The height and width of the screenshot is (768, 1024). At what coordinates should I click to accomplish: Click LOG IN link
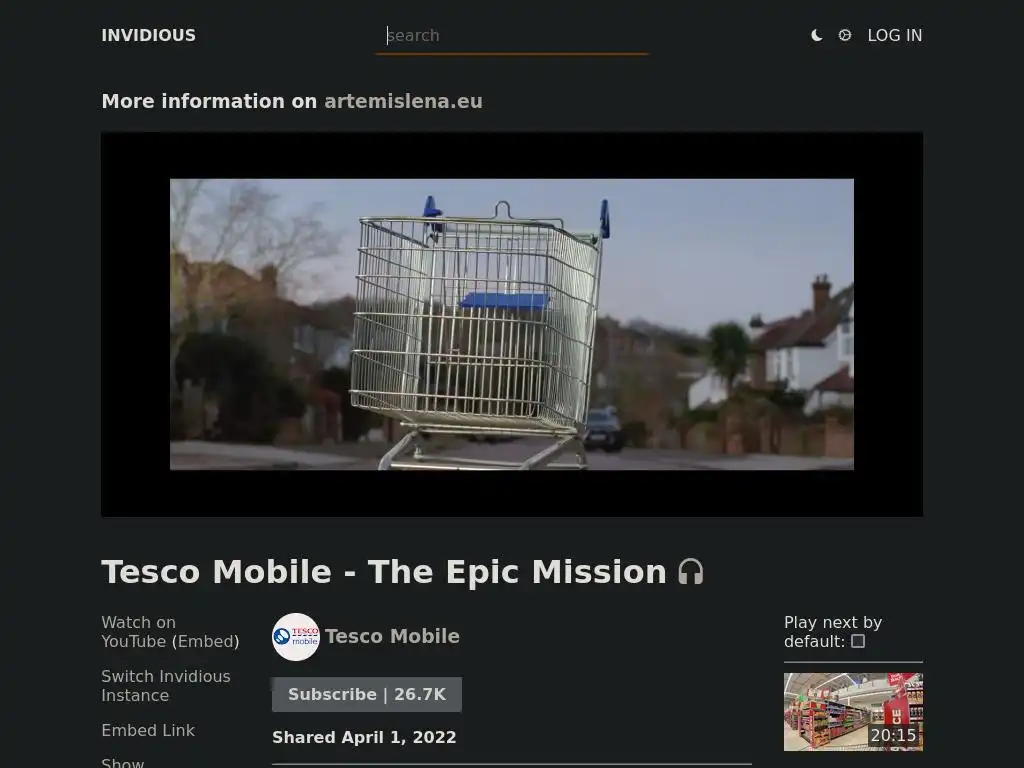895,35
